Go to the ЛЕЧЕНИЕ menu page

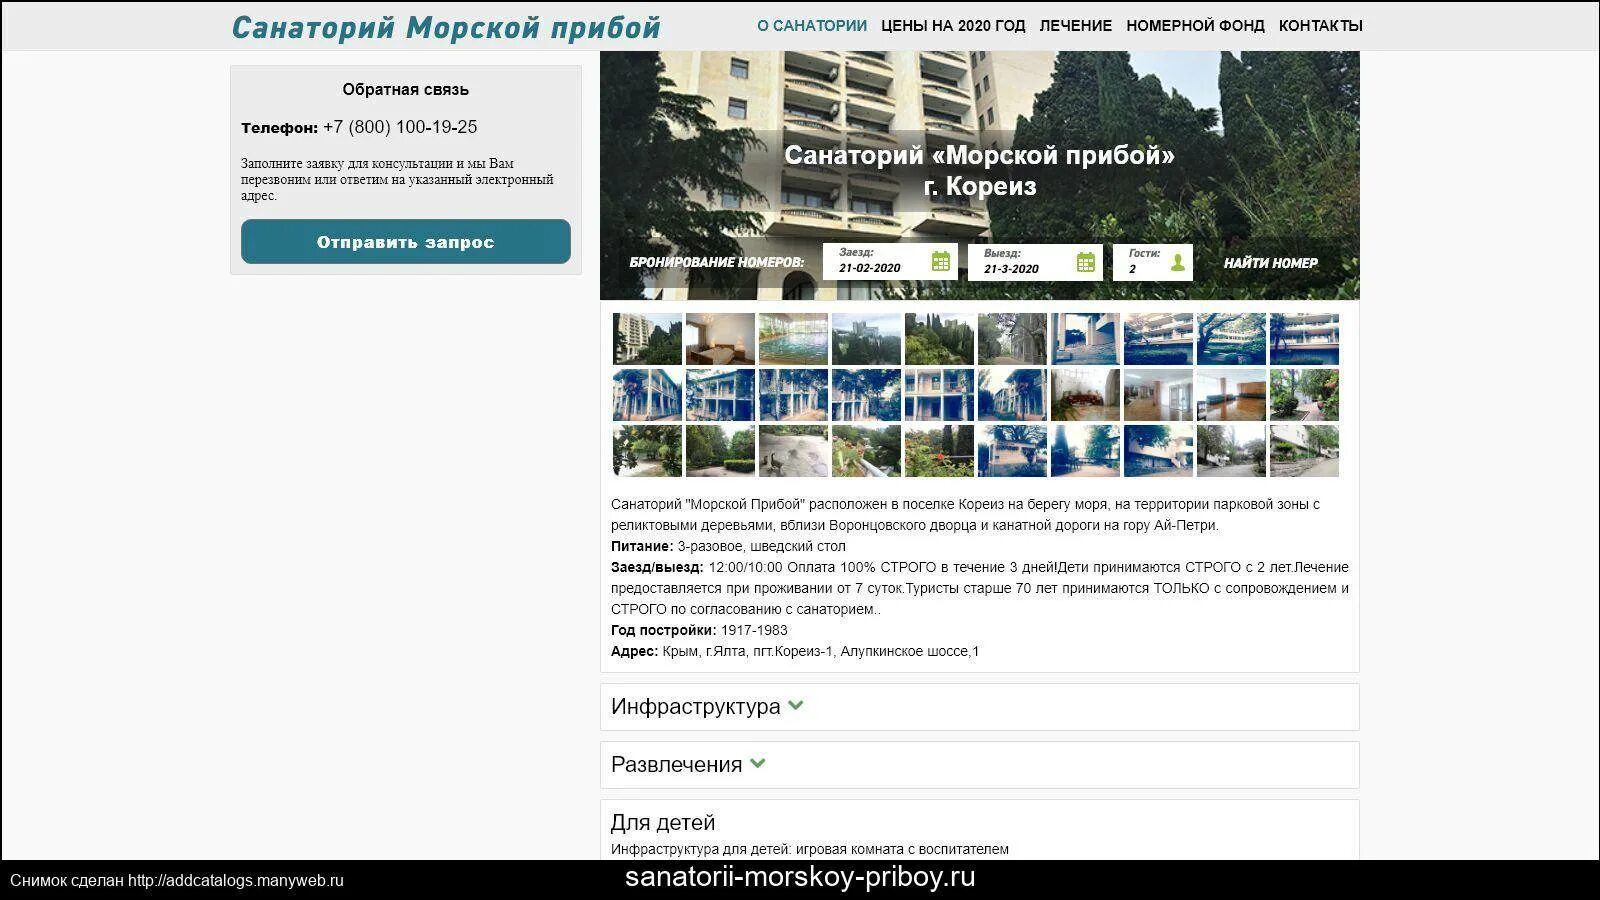point(1076,26)
